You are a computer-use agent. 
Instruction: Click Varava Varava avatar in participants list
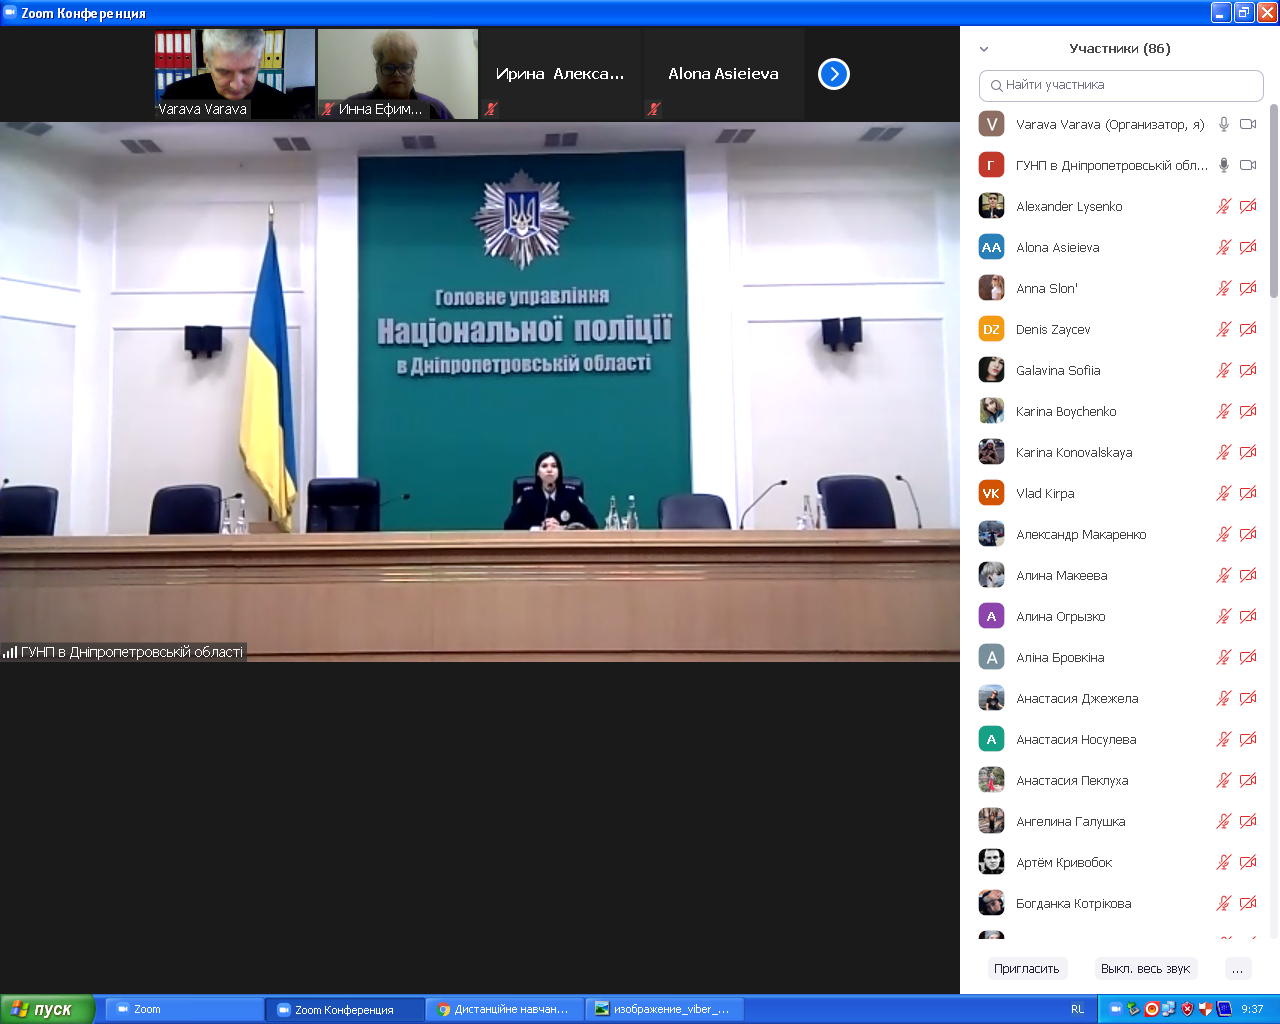(x=991, y=124)
